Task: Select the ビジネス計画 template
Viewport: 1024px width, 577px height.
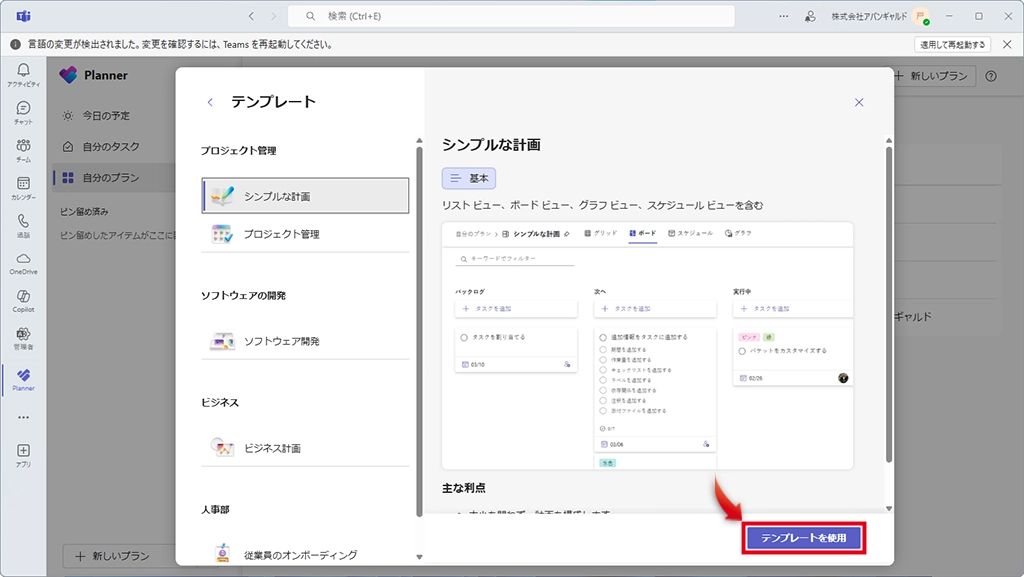Action: 305,448
